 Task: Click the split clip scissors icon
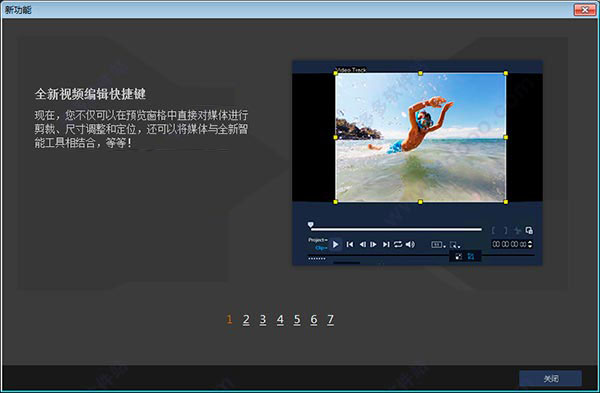(x=517, y=230)
